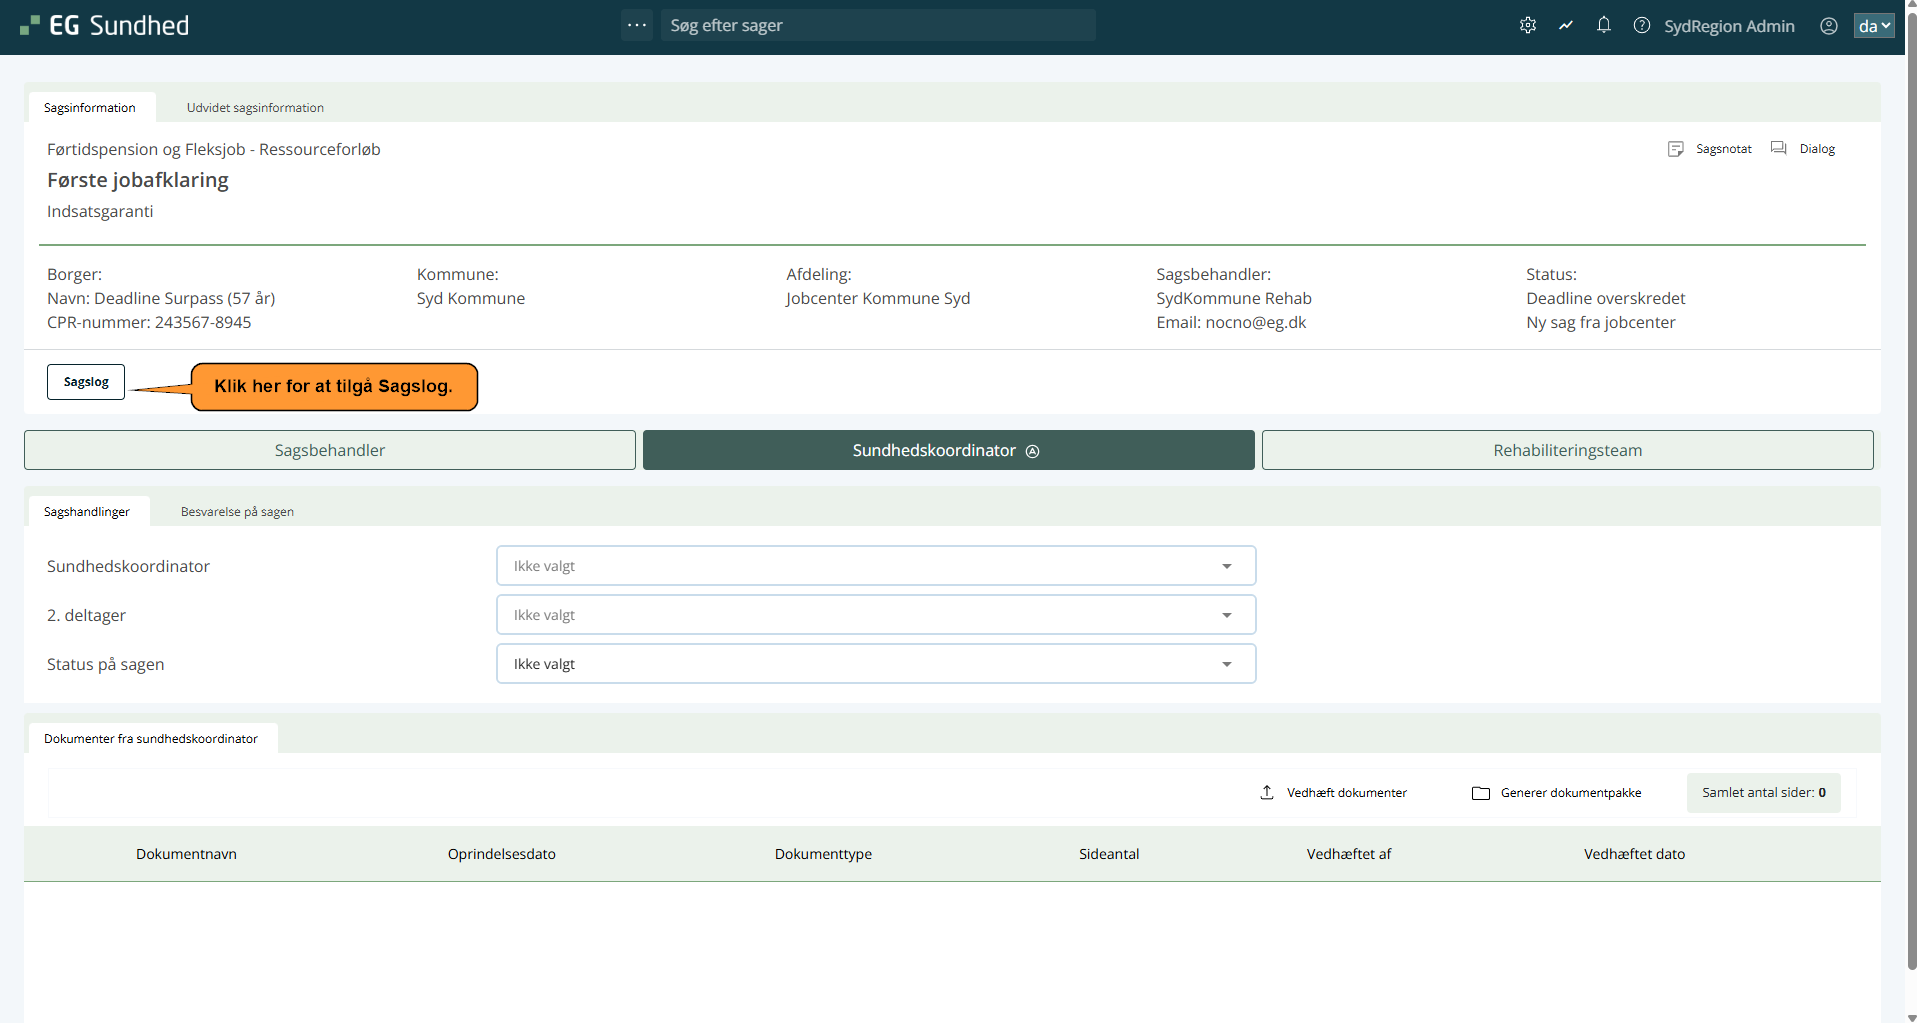1917x1023 pixels.
Task: Open the Besvarelse på sagen tab
Action: (x=237, y=512)
